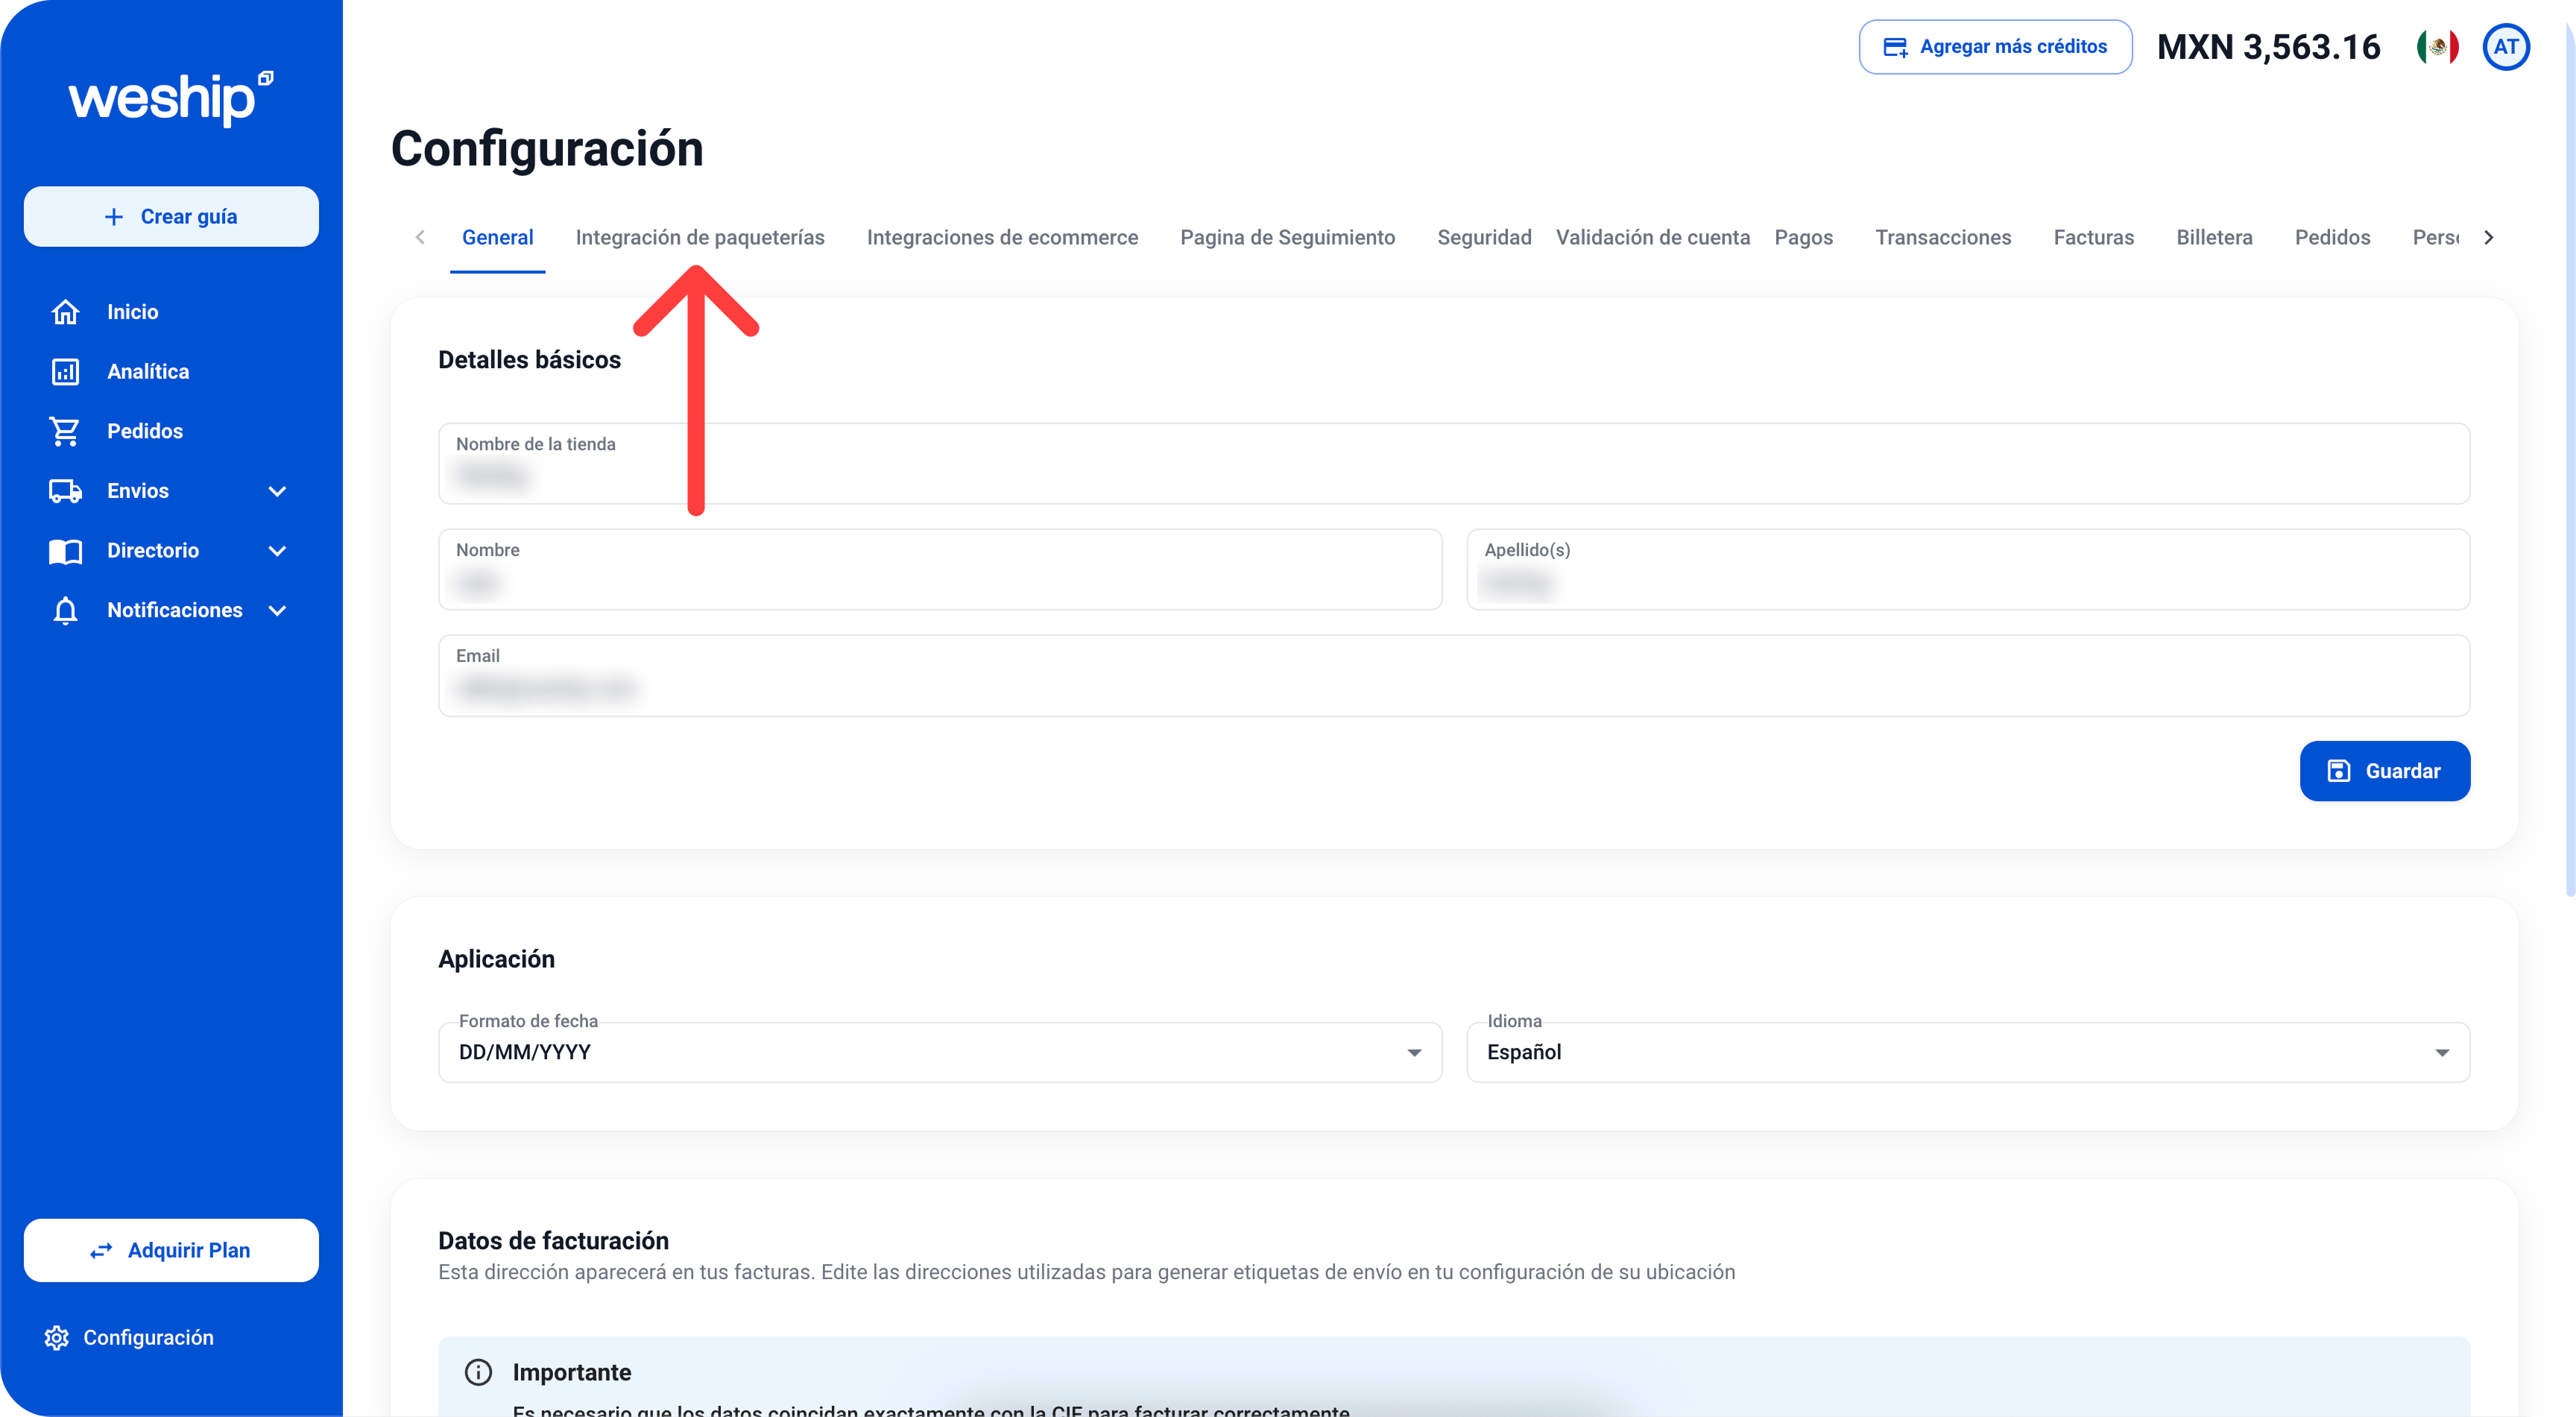Click the Apellido(s) input field
This screenshot has width=2576, height=1417.
pos(1968,570)
